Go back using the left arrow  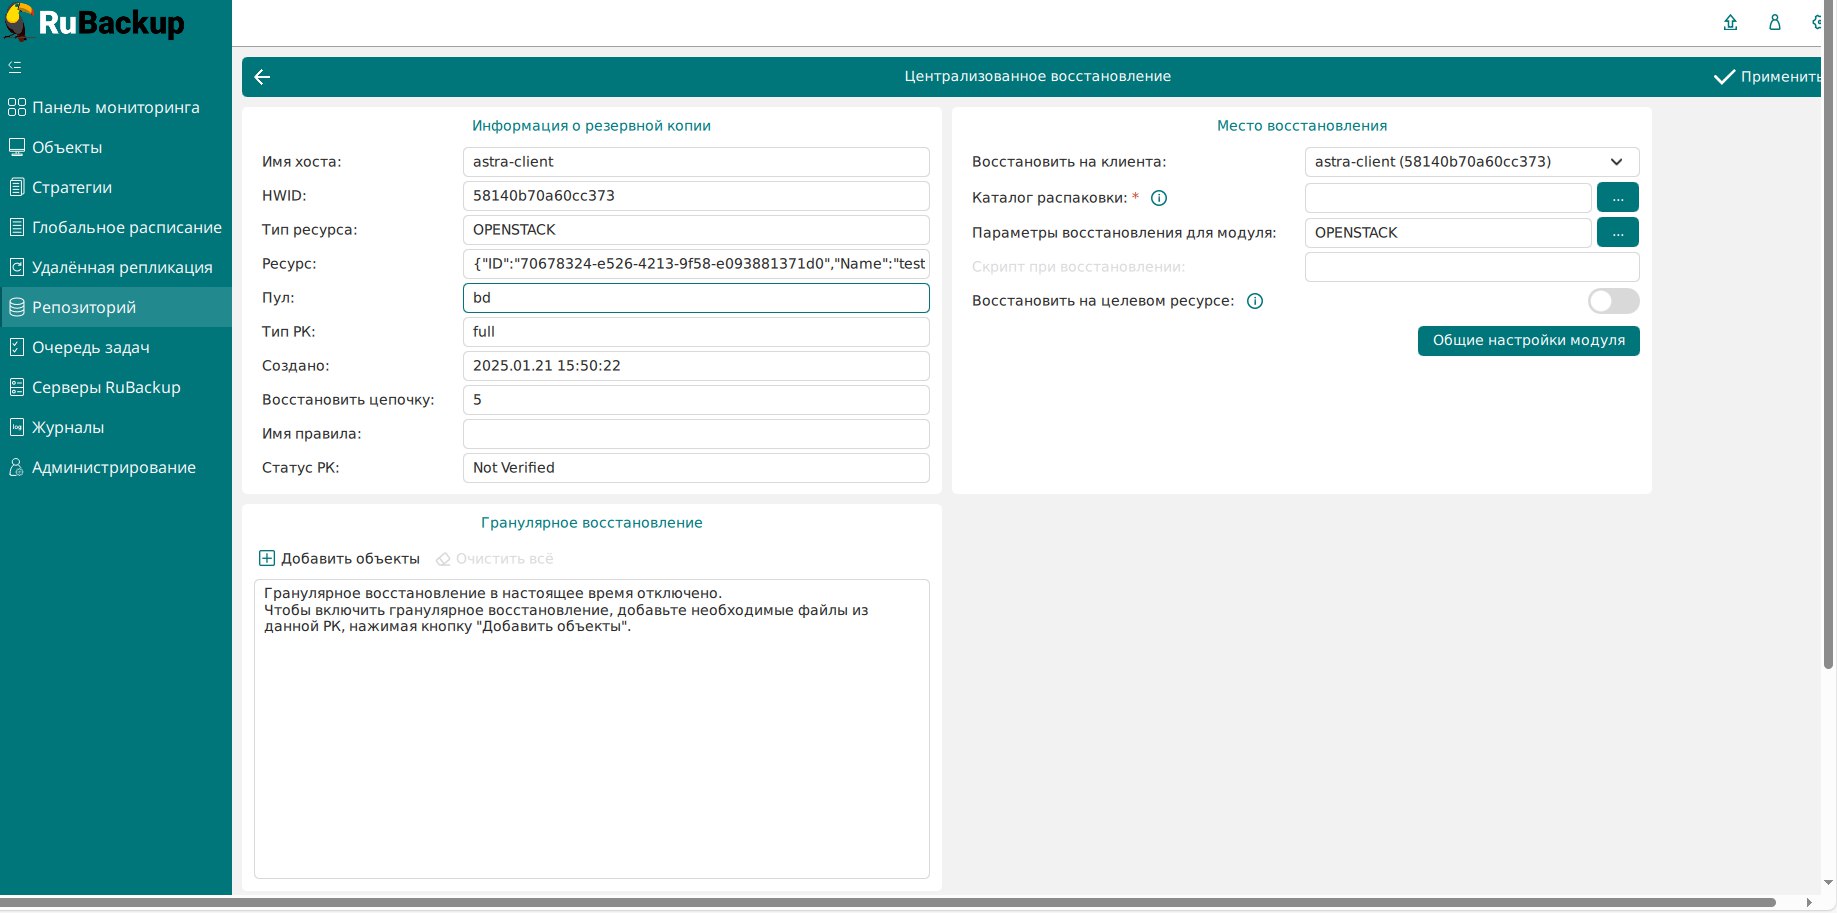(263, 77)
